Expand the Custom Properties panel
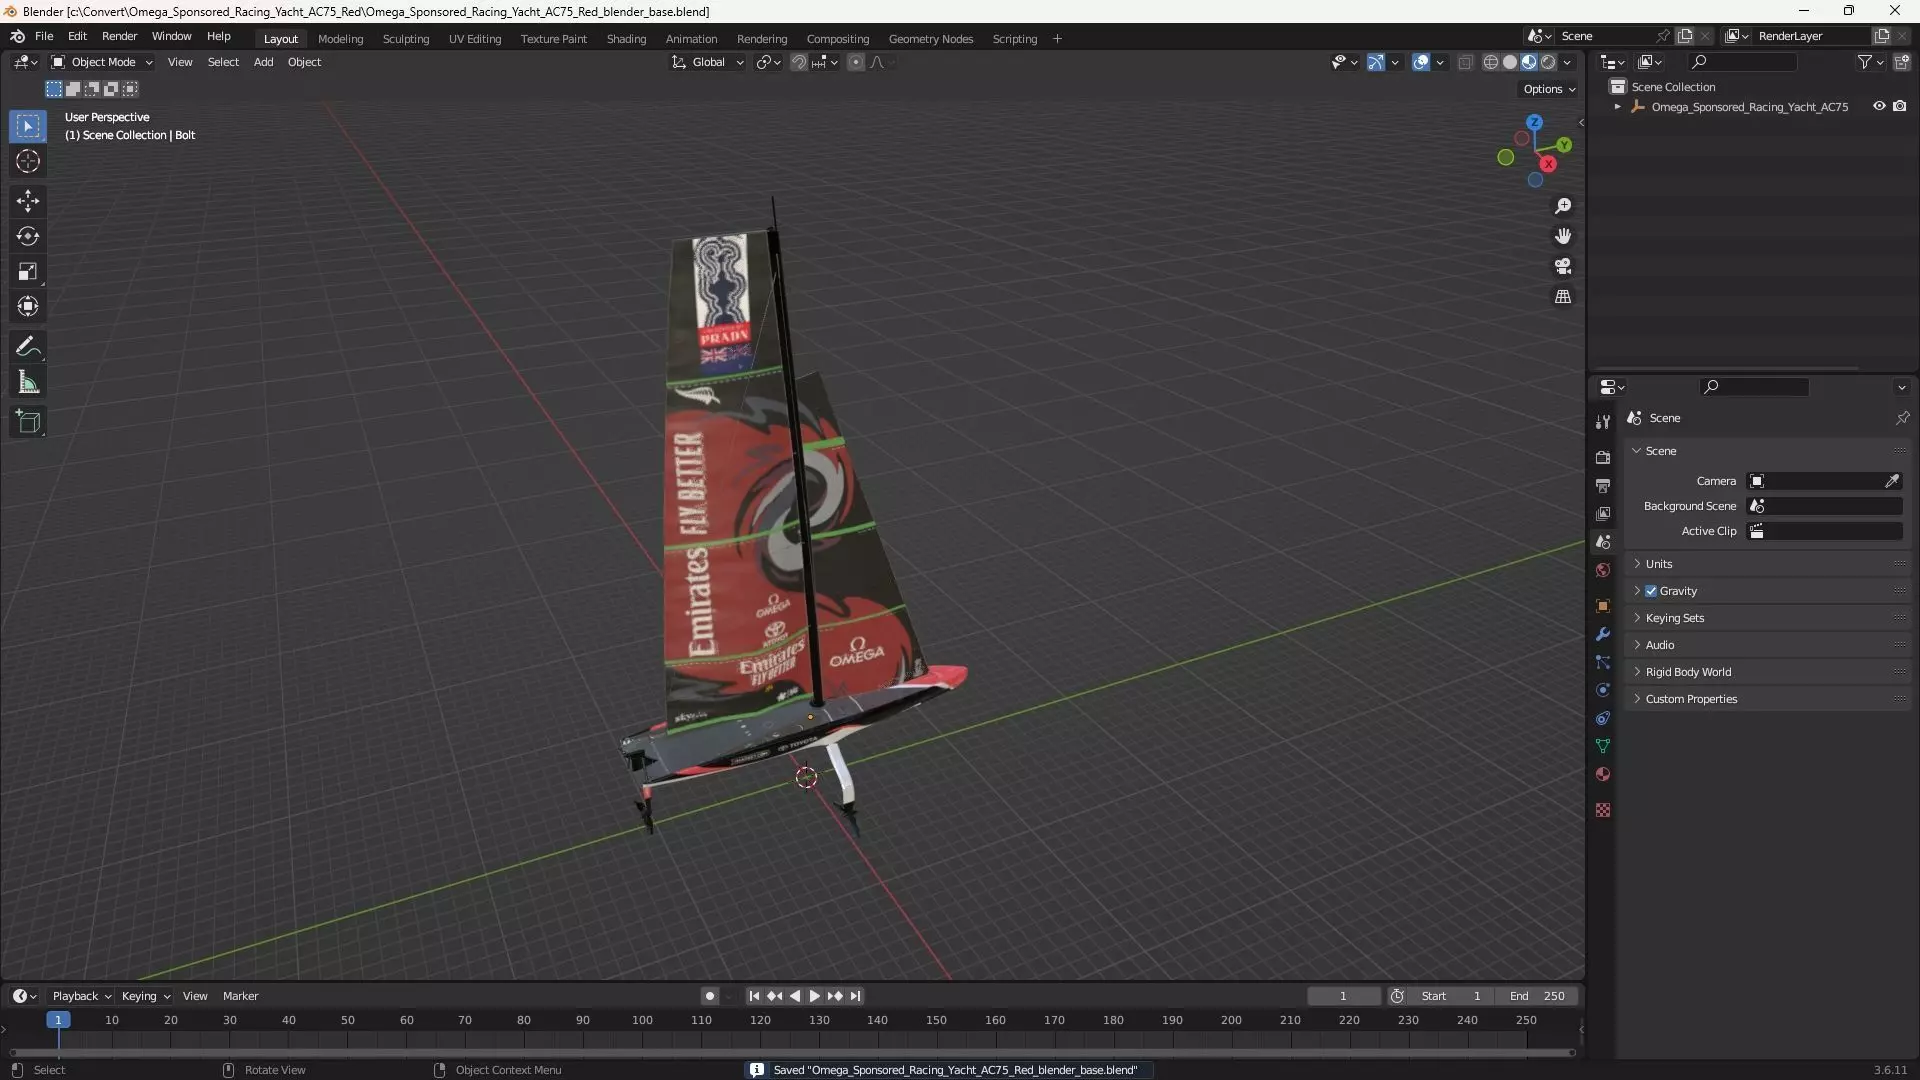 pos(1691,699)
